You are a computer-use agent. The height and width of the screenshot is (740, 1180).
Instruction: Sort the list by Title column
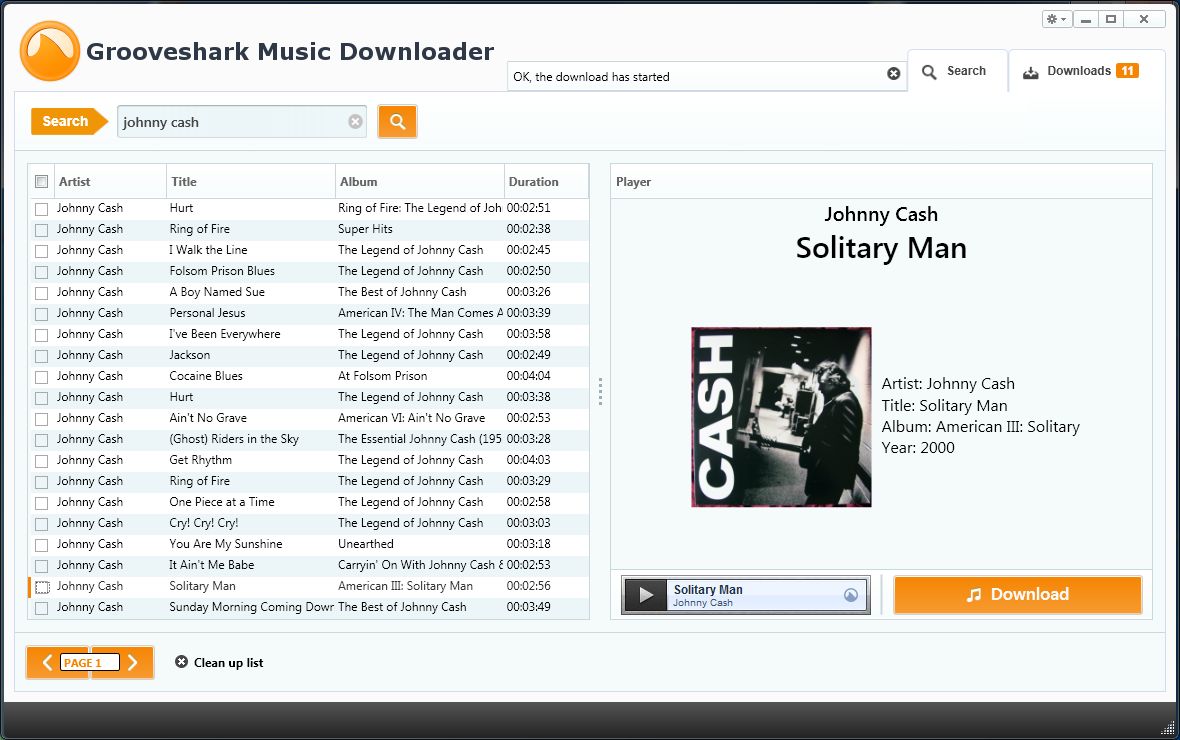251,181
